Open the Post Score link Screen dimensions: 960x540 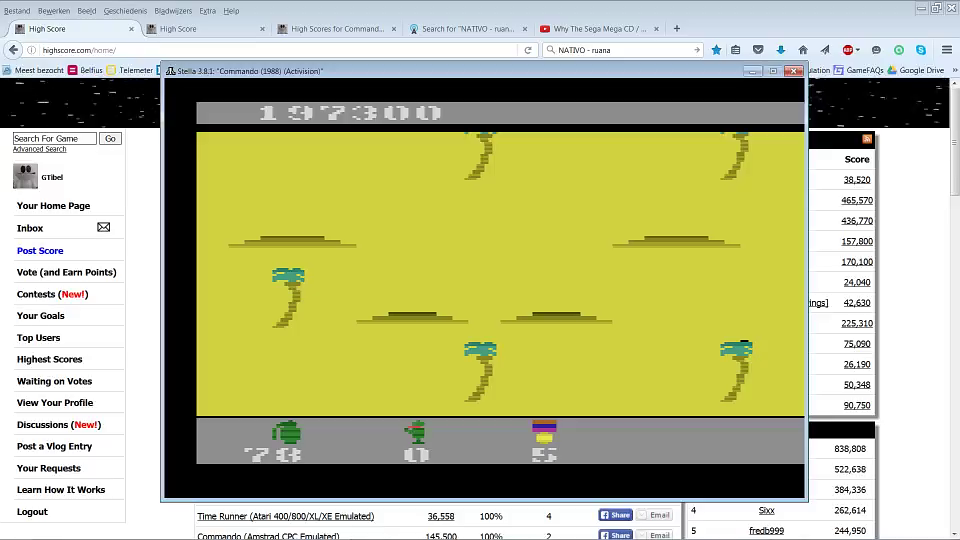click(40, 250)
